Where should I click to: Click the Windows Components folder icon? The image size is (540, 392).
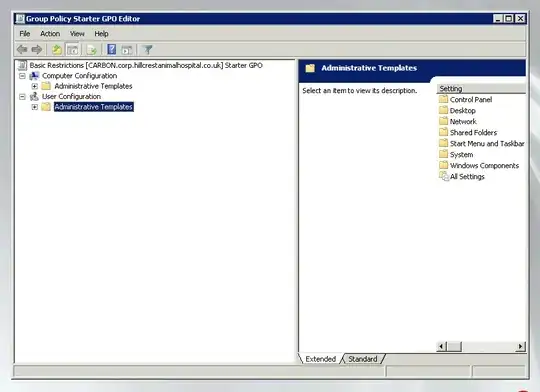coord(443,165)
